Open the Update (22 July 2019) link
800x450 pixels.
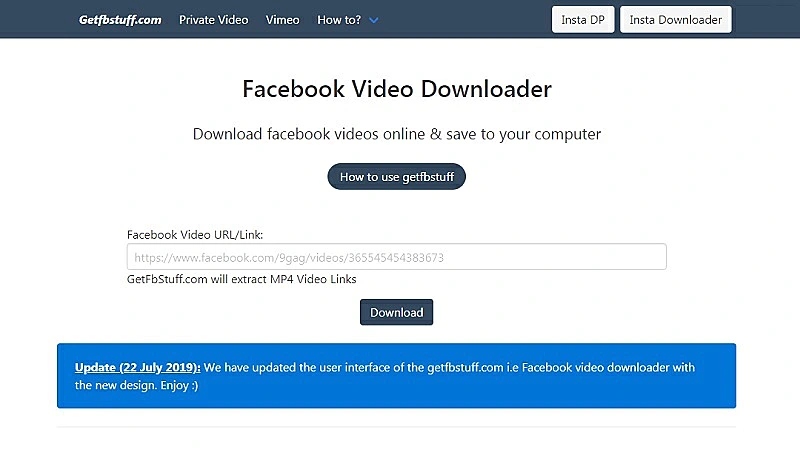pos(138,367)
